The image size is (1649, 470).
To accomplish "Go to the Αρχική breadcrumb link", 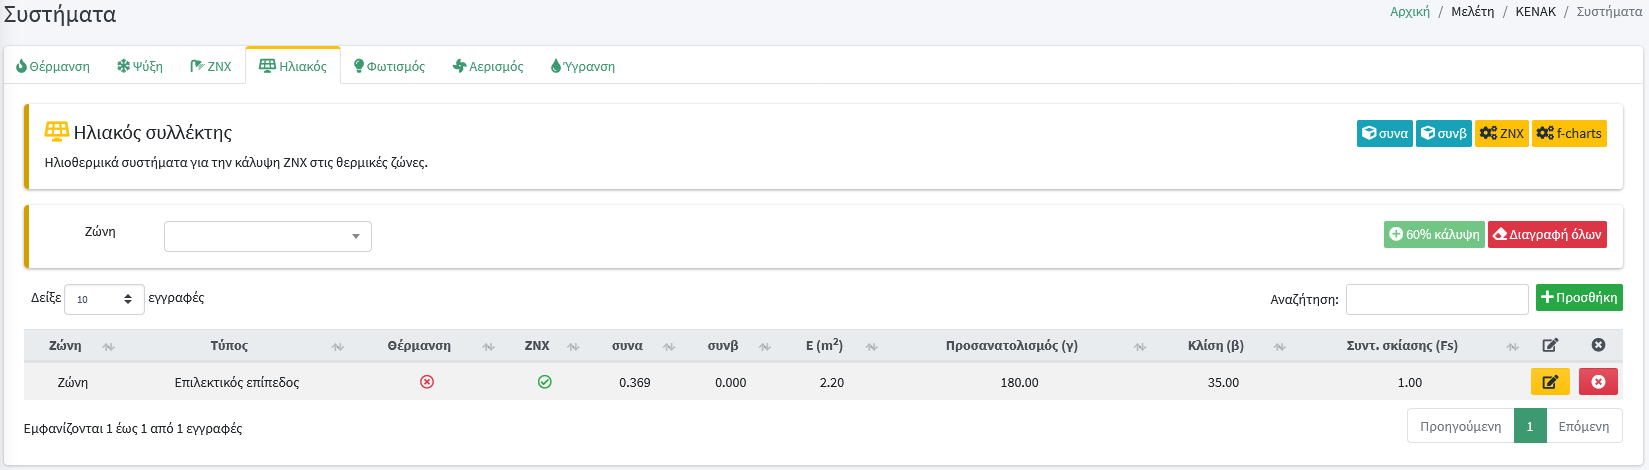I will [1409, 12].
